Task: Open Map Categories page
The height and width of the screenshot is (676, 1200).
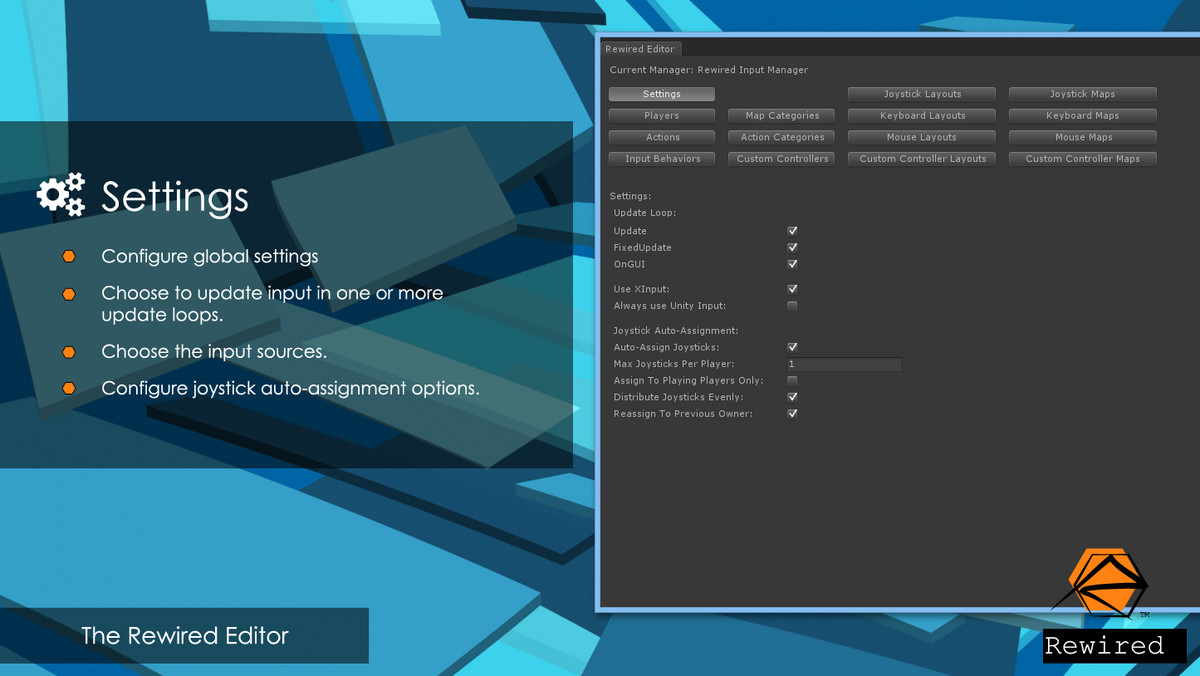Action: 782,116
